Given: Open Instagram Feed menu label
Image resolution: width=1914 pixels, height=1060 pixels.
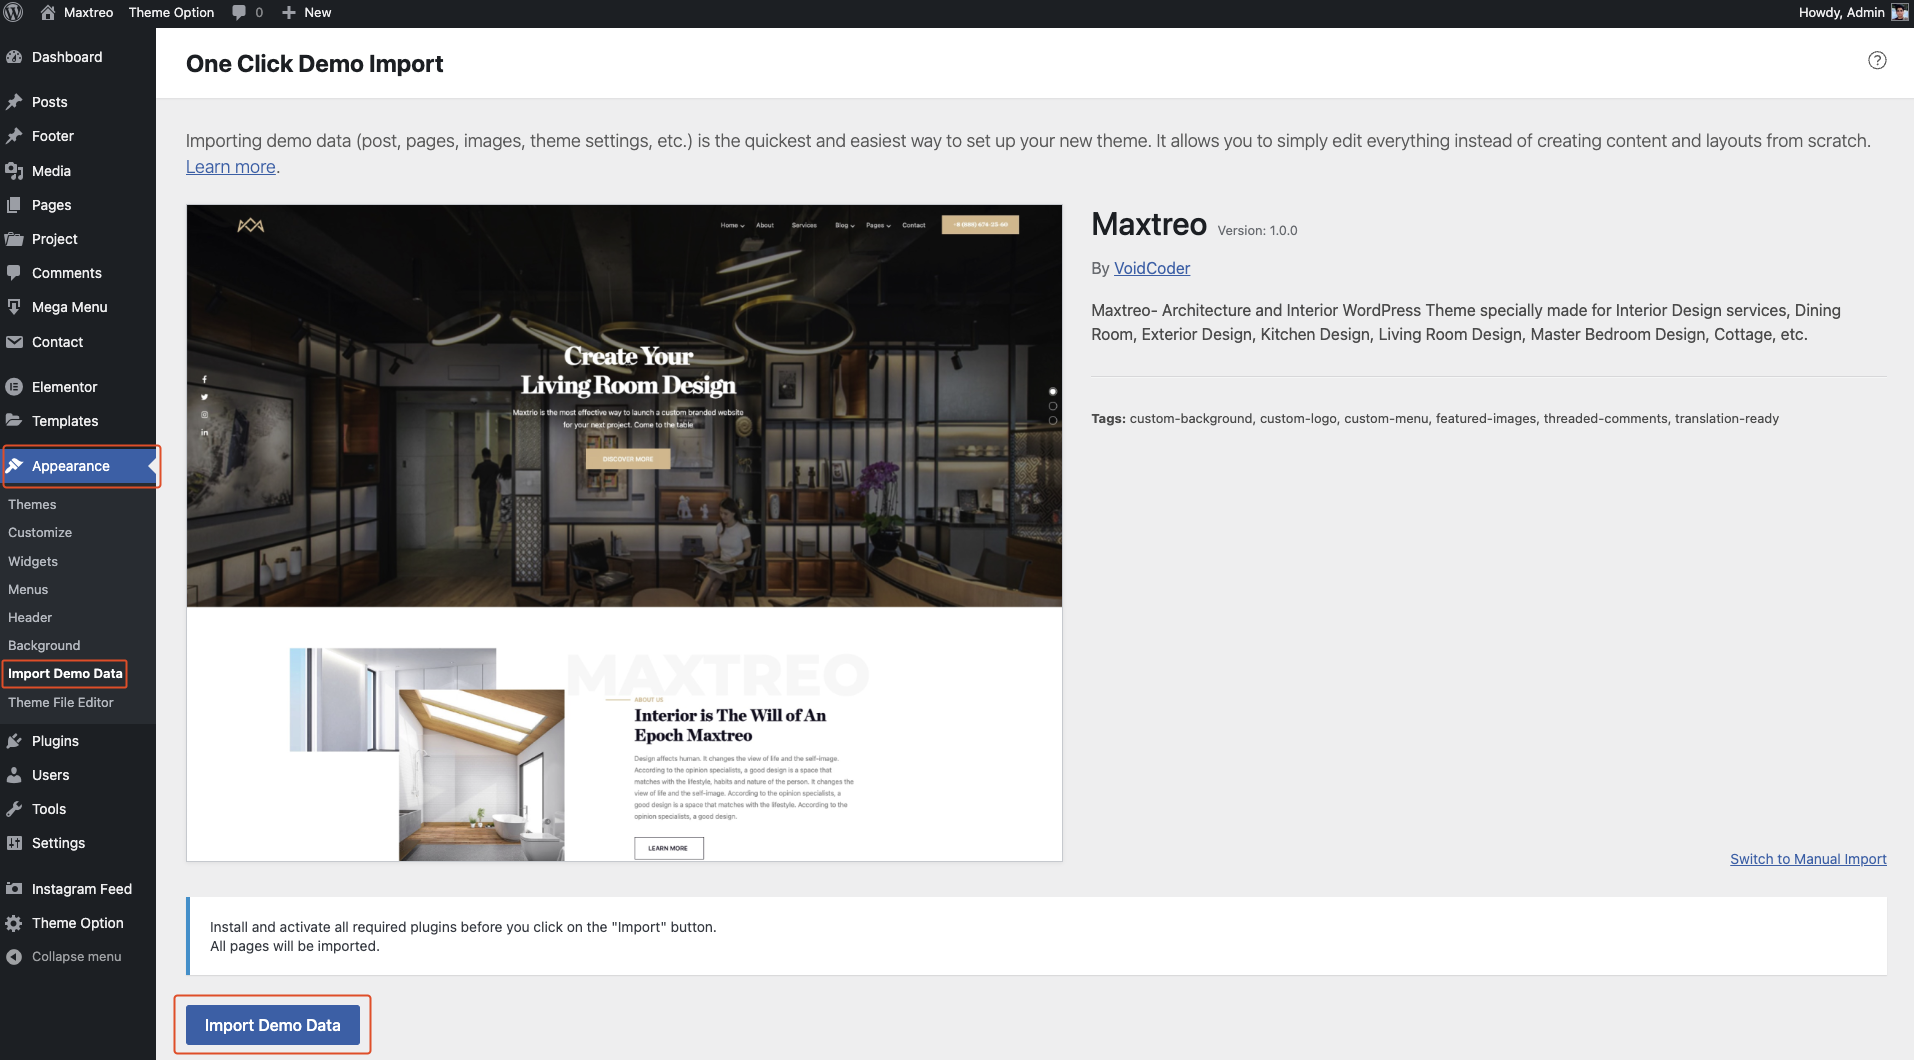Looking at the screenshot, I should tap(82, 889).
